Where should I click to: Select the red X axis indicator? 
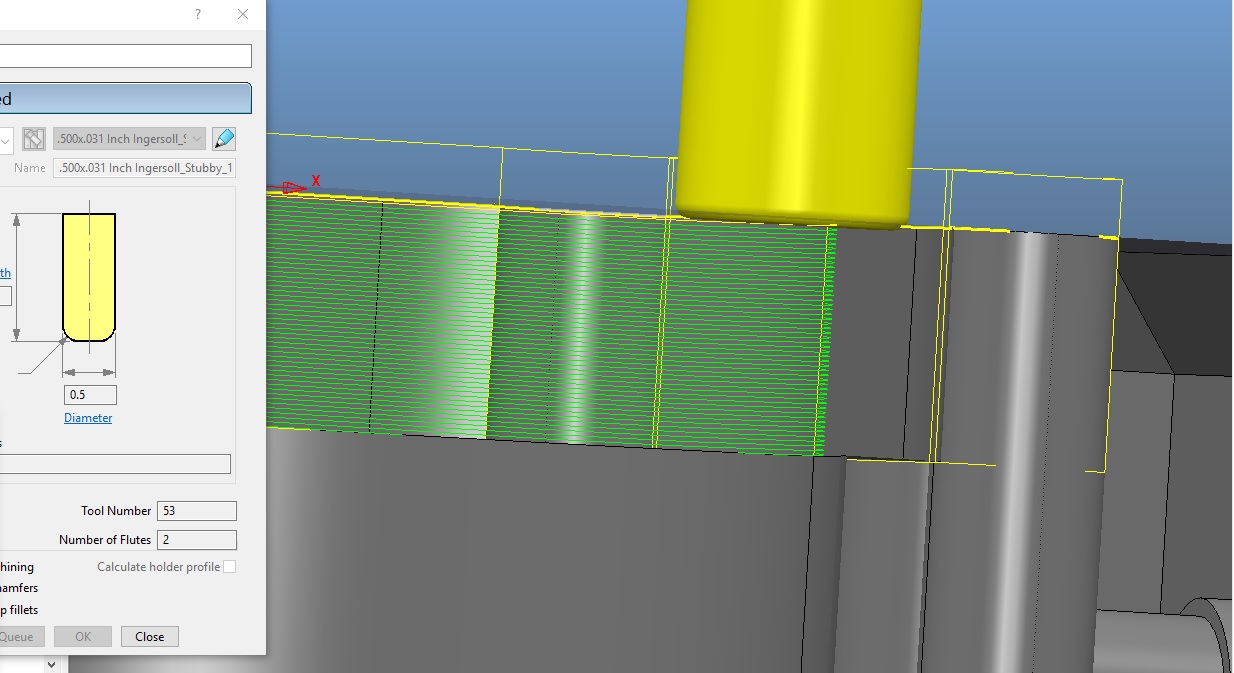(301, 183)
